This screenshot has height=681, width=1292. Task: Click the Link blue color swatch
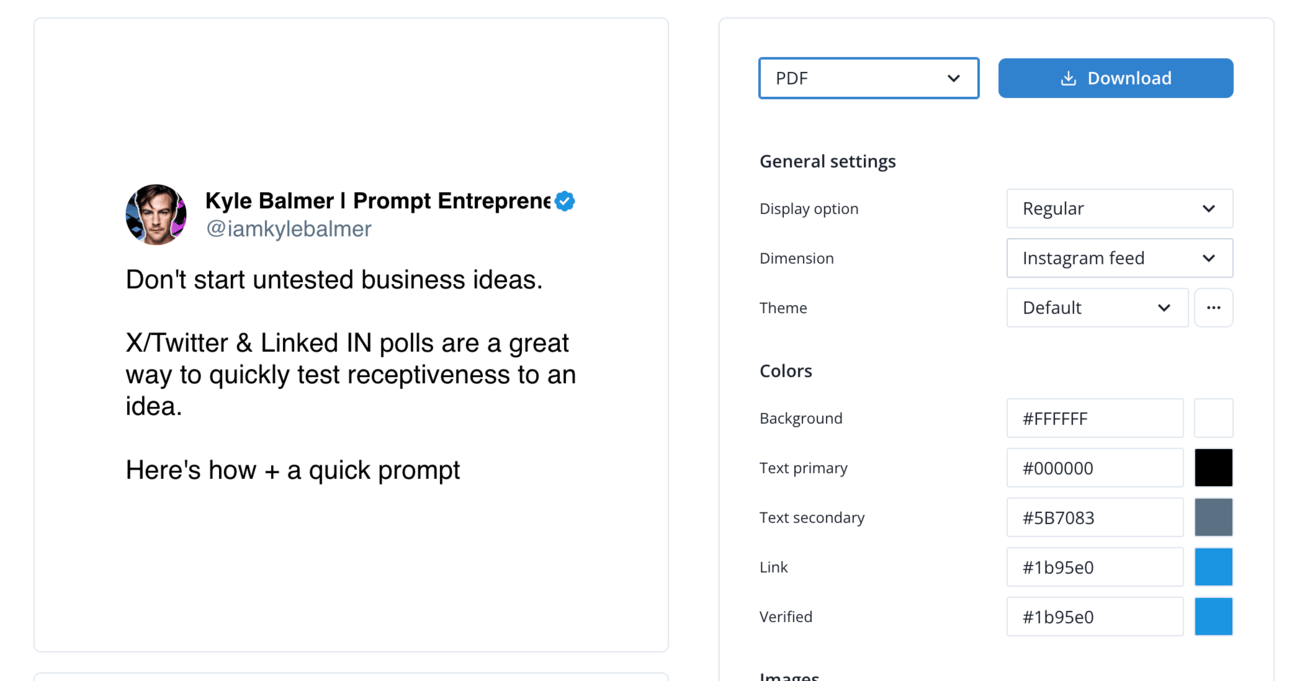pyautogui.click(x=1213, y=567)
